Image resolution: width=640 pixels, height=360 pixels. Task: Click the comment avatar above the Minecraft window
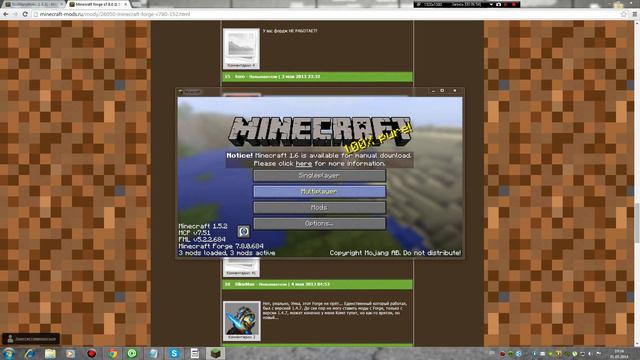(241, 48)
